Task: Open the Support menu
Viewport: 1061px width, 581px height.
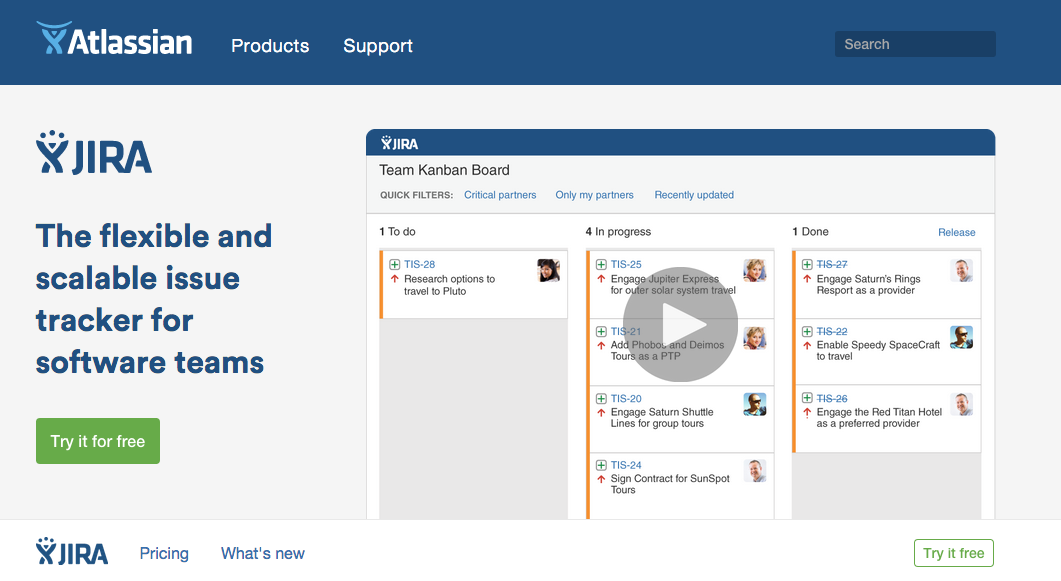Action: (x=378, y=45)
